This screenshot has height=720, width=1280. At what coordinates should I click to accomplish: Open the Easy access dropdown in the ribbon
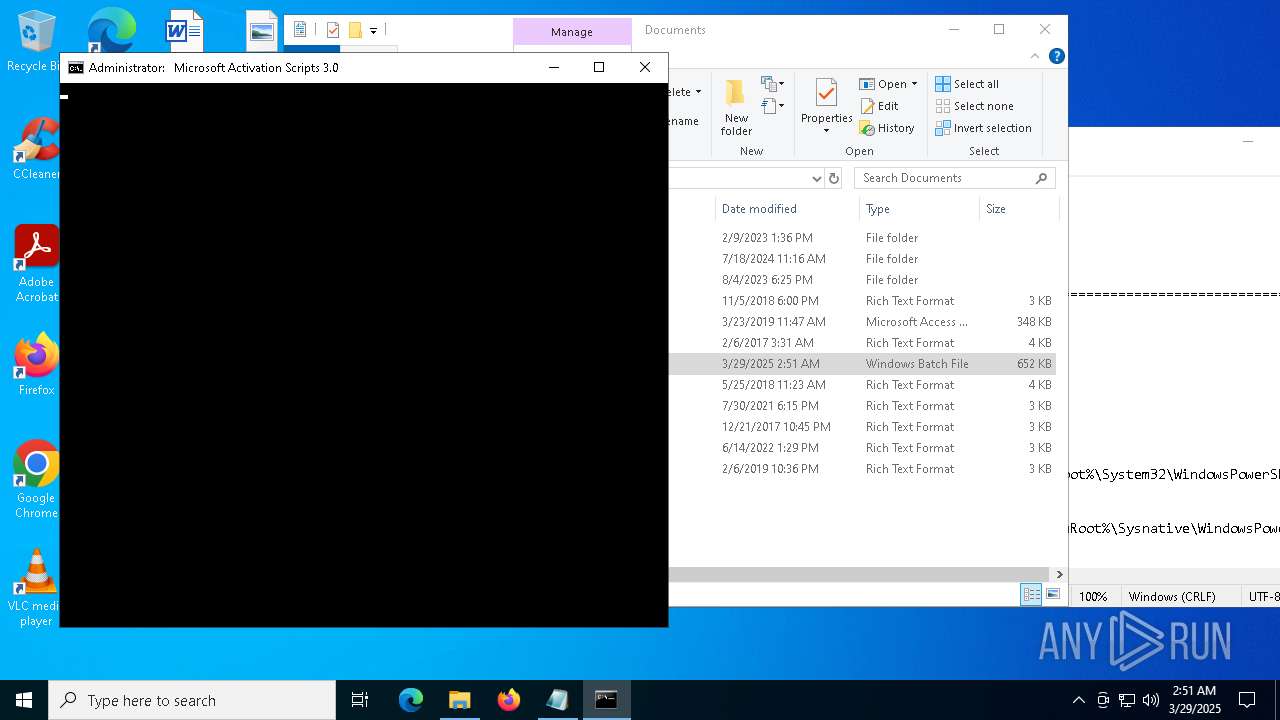coord(773,106)
